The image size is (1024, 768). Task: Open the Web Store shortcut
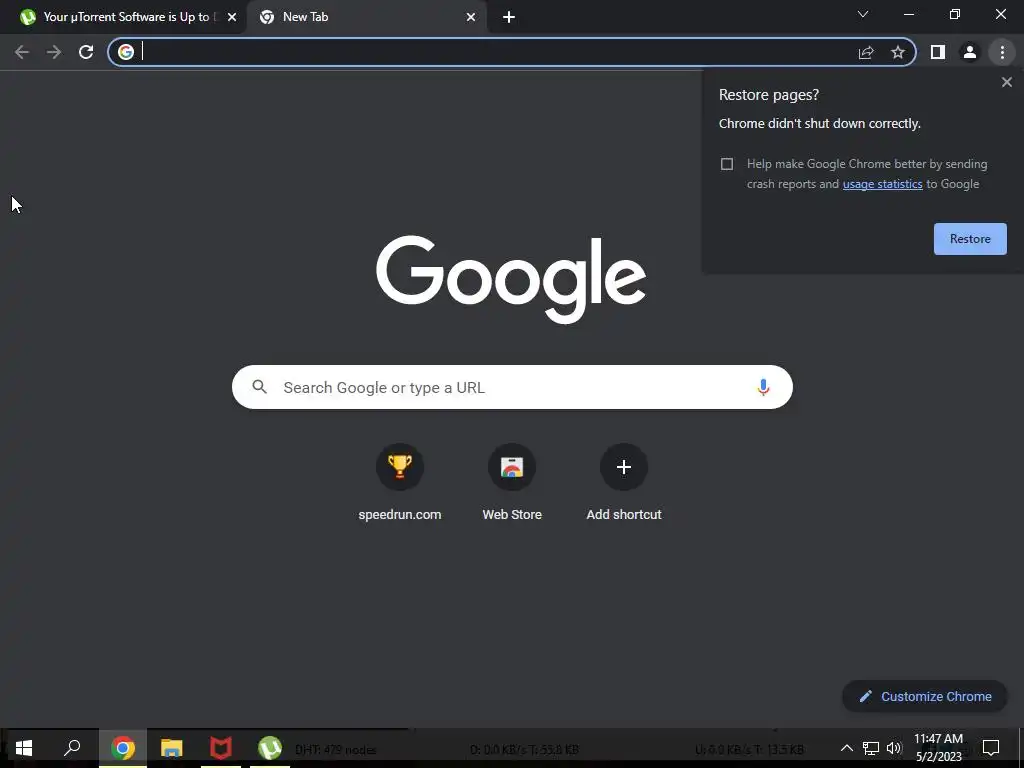[512, 482]
